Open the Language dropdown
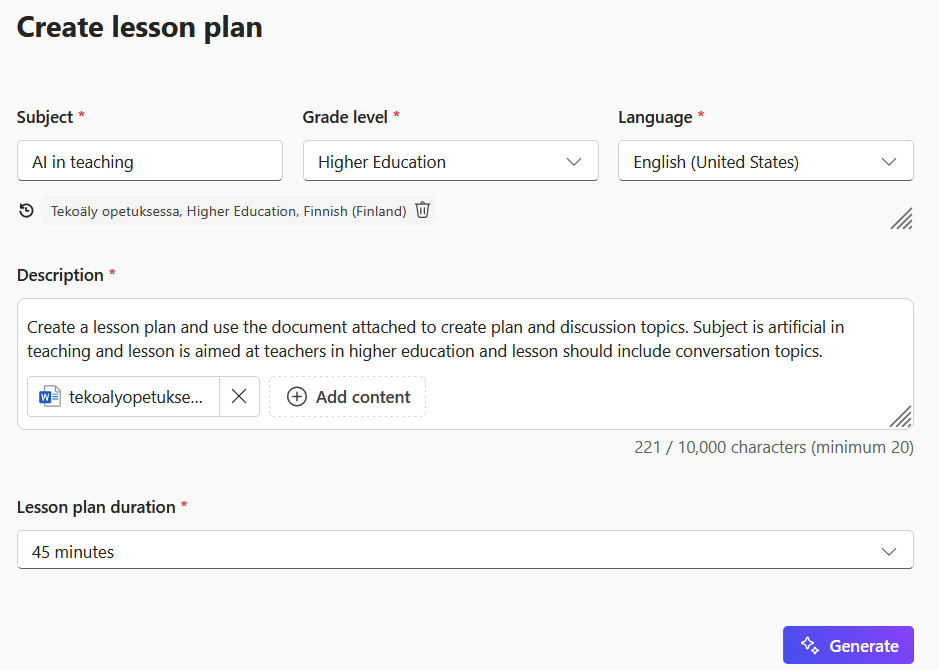The height and width of the screenshot is (670, 939). tap(765, 161)
